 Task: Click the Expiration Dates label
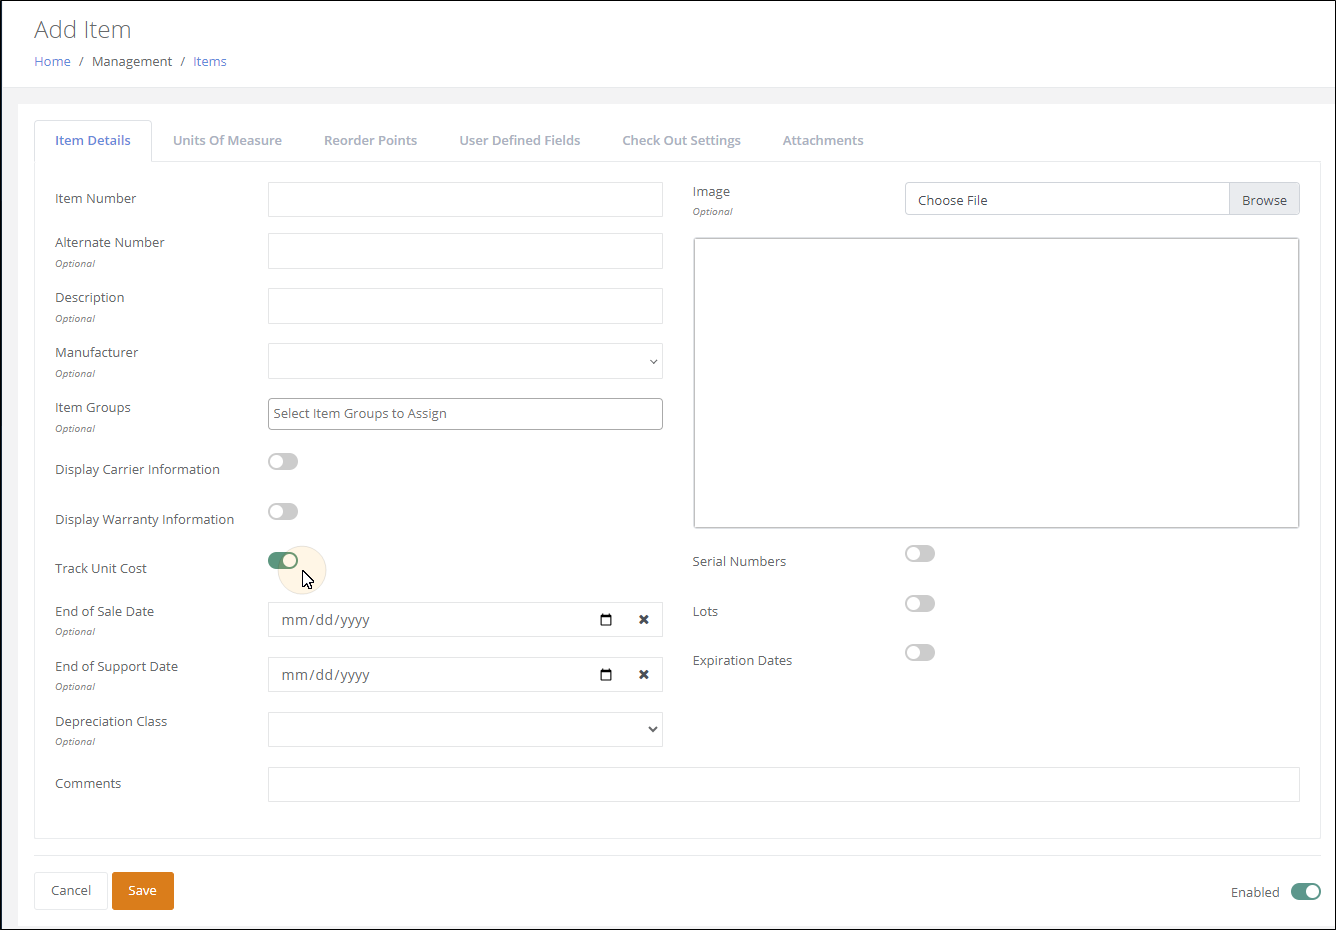(x=742, y=660)
